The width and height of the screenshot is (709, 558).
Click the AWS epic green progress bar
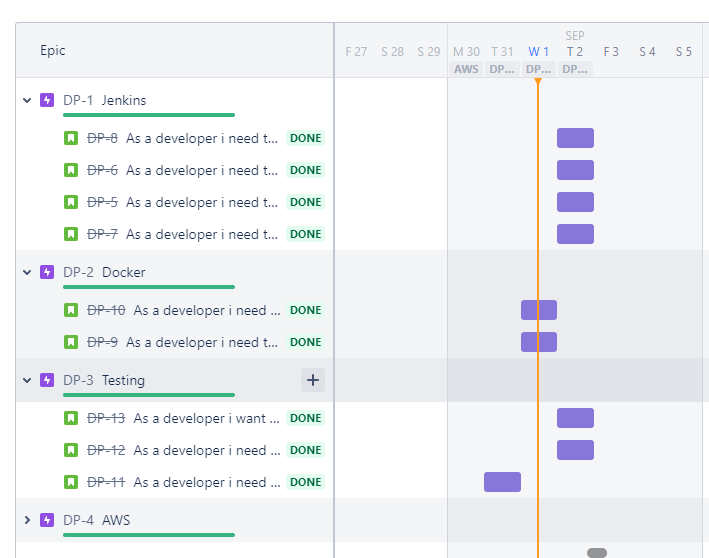click(x=149, y=535)
